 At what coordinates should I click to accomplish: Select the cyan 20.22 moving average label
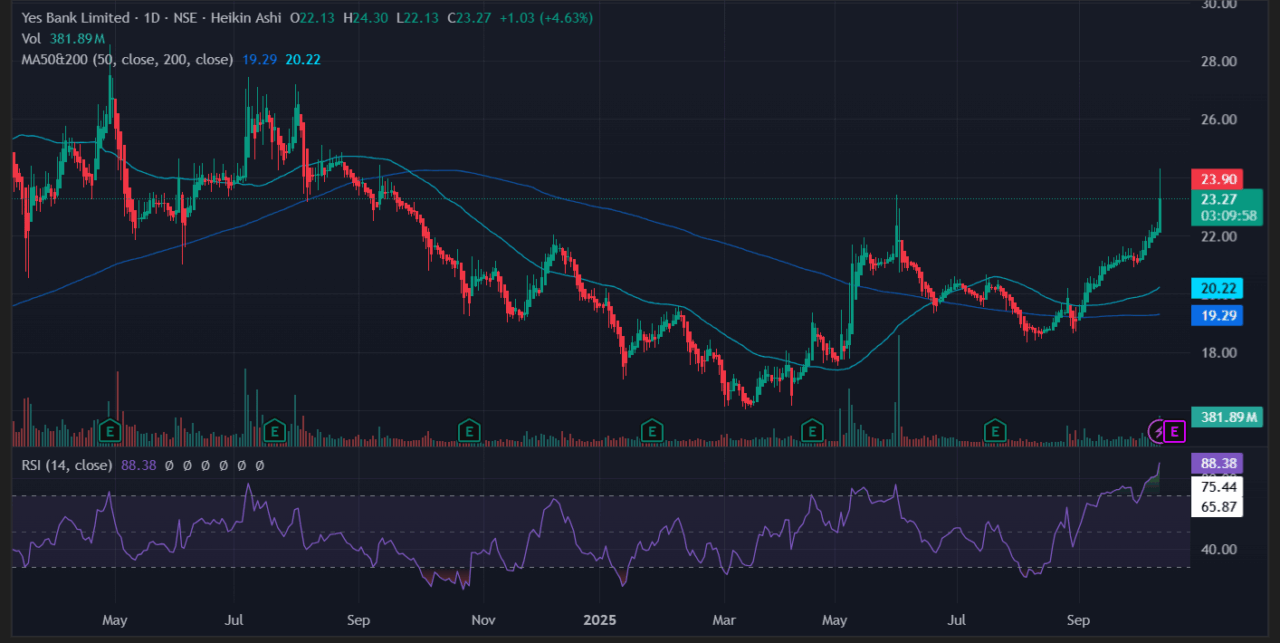(1216, 289)
